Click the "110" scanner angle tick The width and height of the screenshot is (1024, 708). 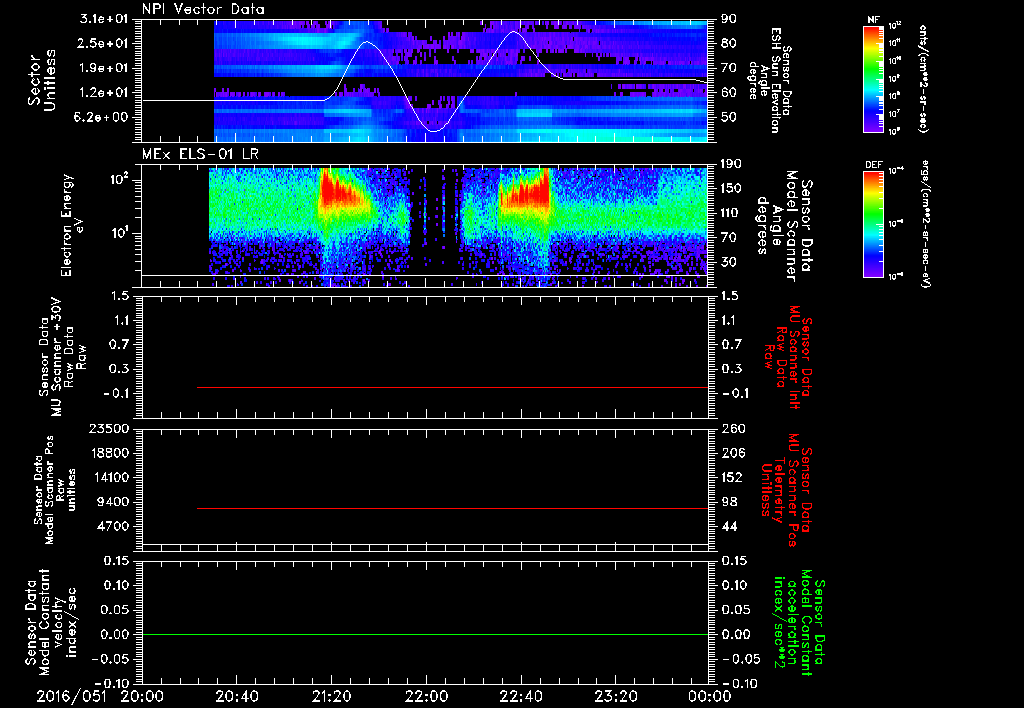(731, 213)
